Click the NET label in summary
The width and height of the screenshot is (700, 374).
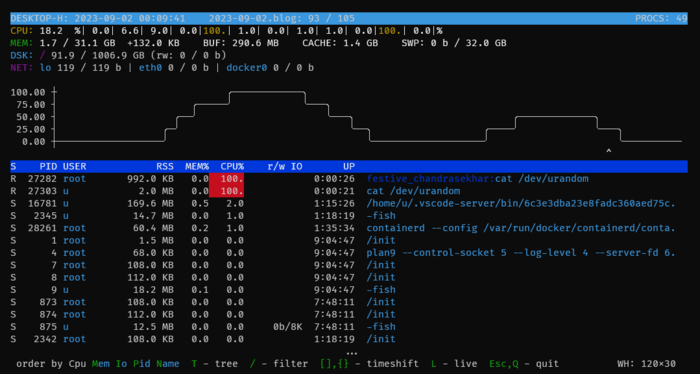[x=22, y=68]
